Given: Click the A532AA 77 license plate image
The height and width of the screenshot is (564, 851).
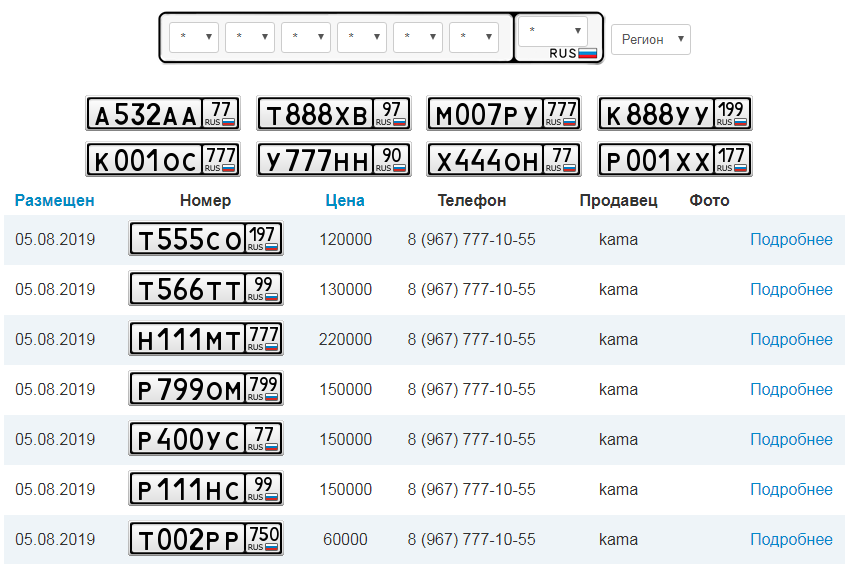Looking at the screenshot, I should click(163, 114).
